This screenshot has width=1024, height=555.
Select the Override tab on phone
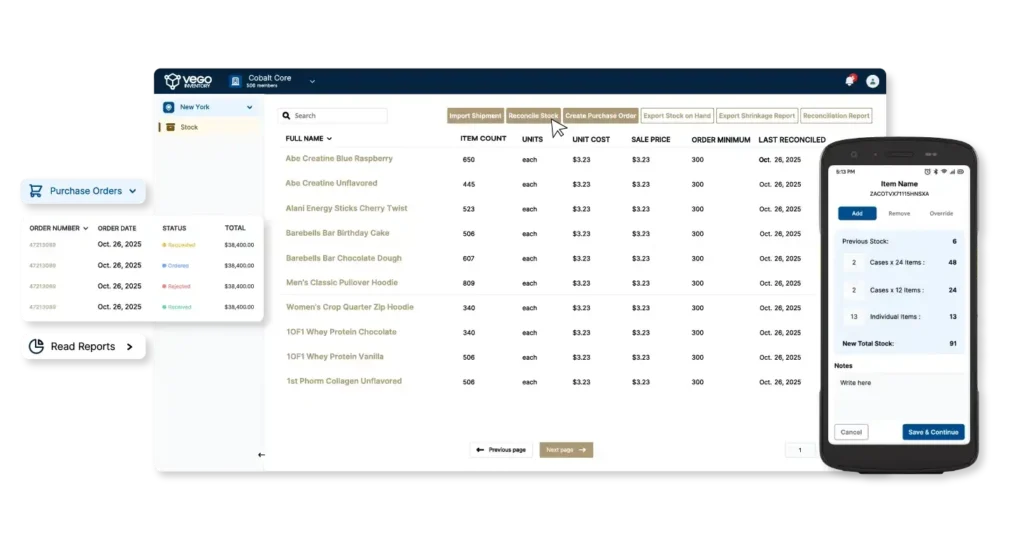tap(941, 214)
